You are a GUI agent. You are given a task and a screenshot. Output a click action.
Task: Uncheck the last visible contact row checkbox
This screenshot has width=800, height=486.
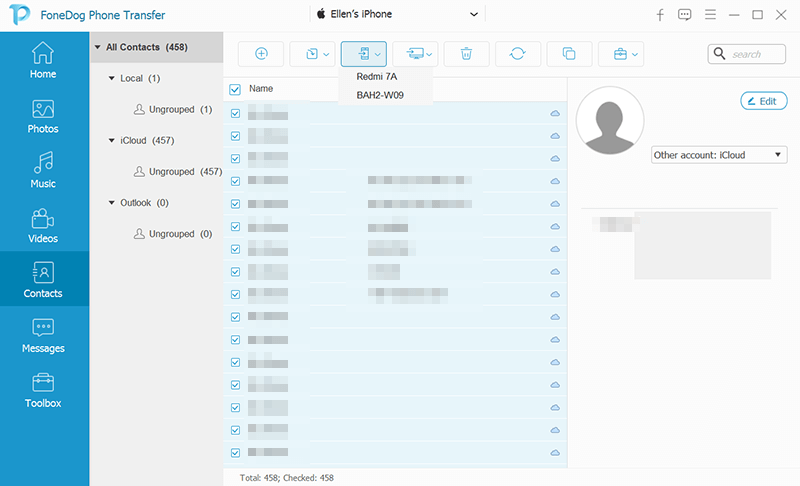coord(235,452)
